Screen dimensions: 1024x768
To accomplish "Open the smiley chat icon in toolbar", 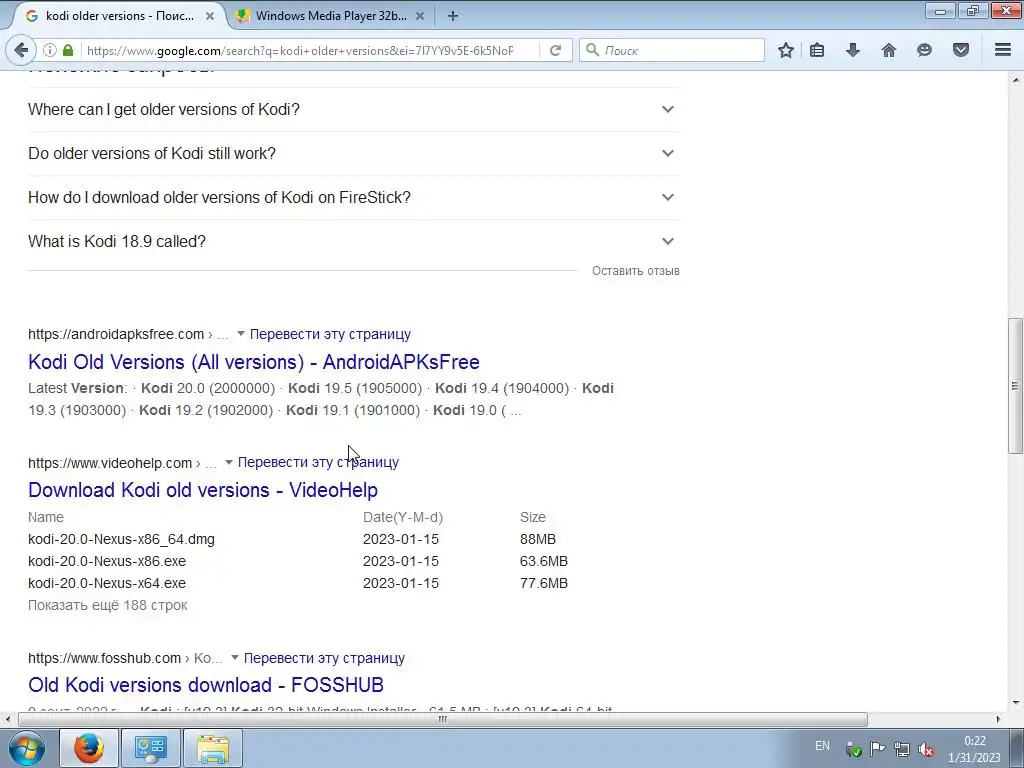I will tap(924, 50).
